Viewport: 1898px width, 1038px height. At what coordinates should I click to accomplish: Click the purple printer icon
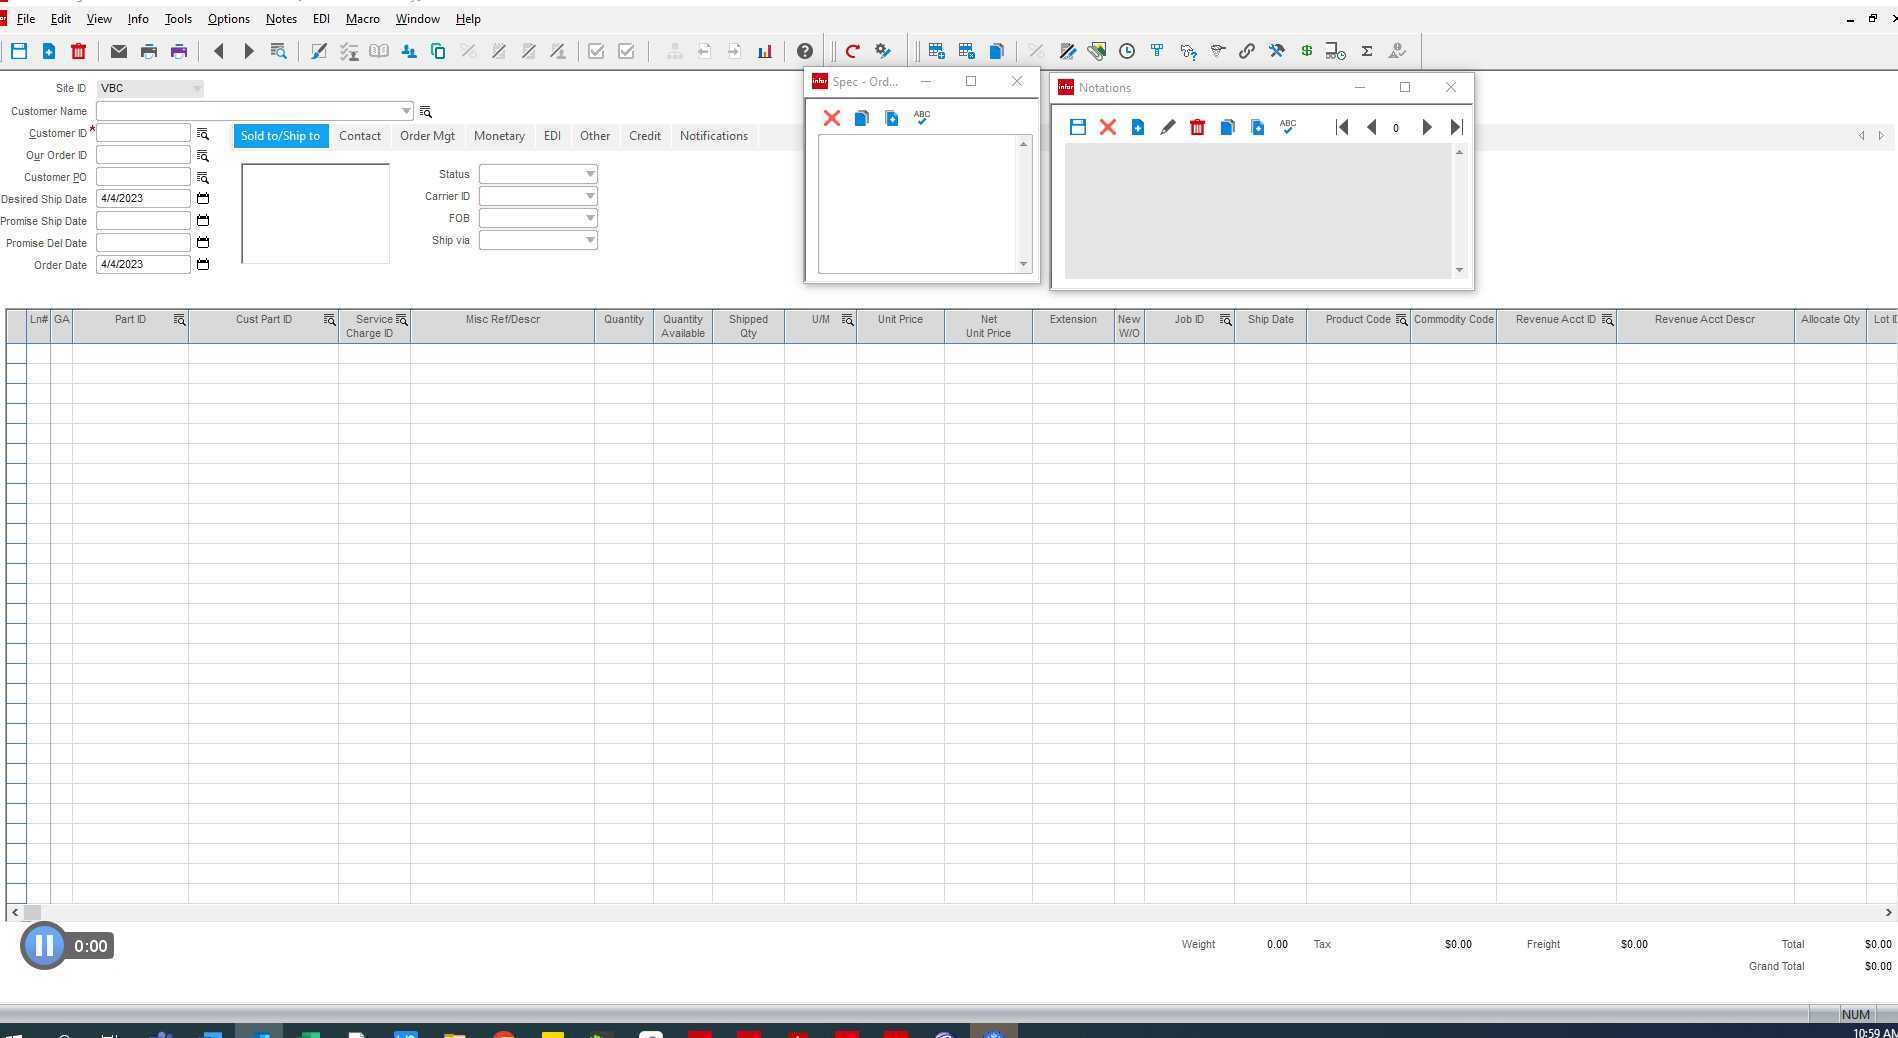179,51
